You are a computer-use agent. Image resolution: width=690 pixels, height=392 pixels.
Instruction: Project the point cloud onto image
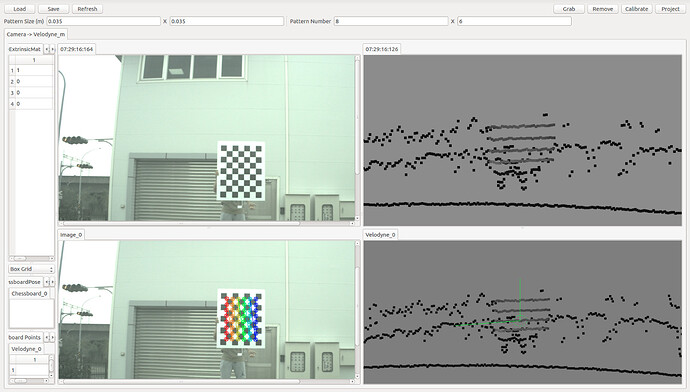(670, 9)
